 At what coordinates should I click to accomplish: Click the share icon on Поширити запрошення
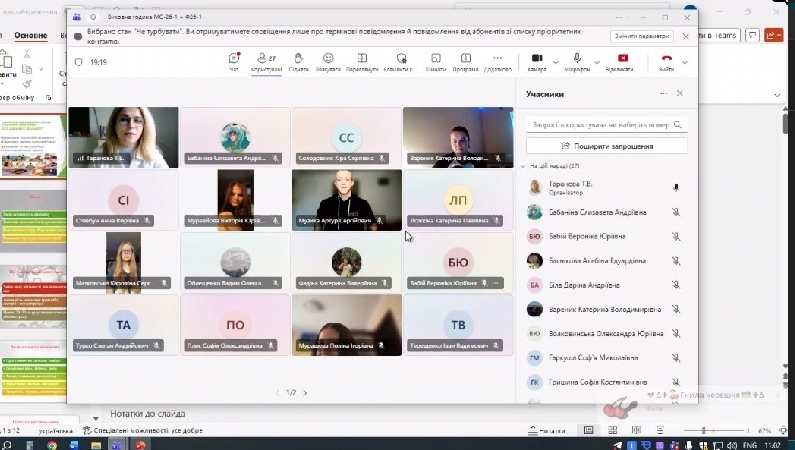coord(566,146)
